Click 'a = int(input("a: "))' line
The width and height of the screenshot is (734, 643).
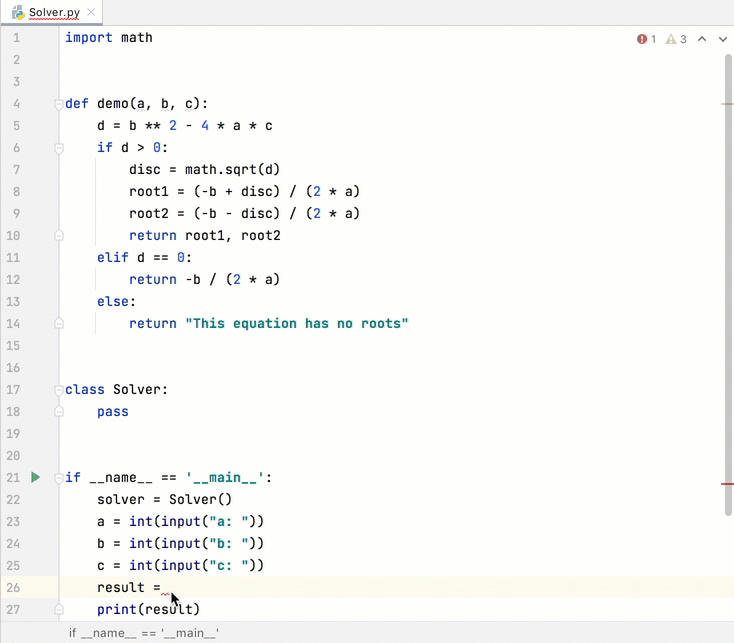[180, 521]
